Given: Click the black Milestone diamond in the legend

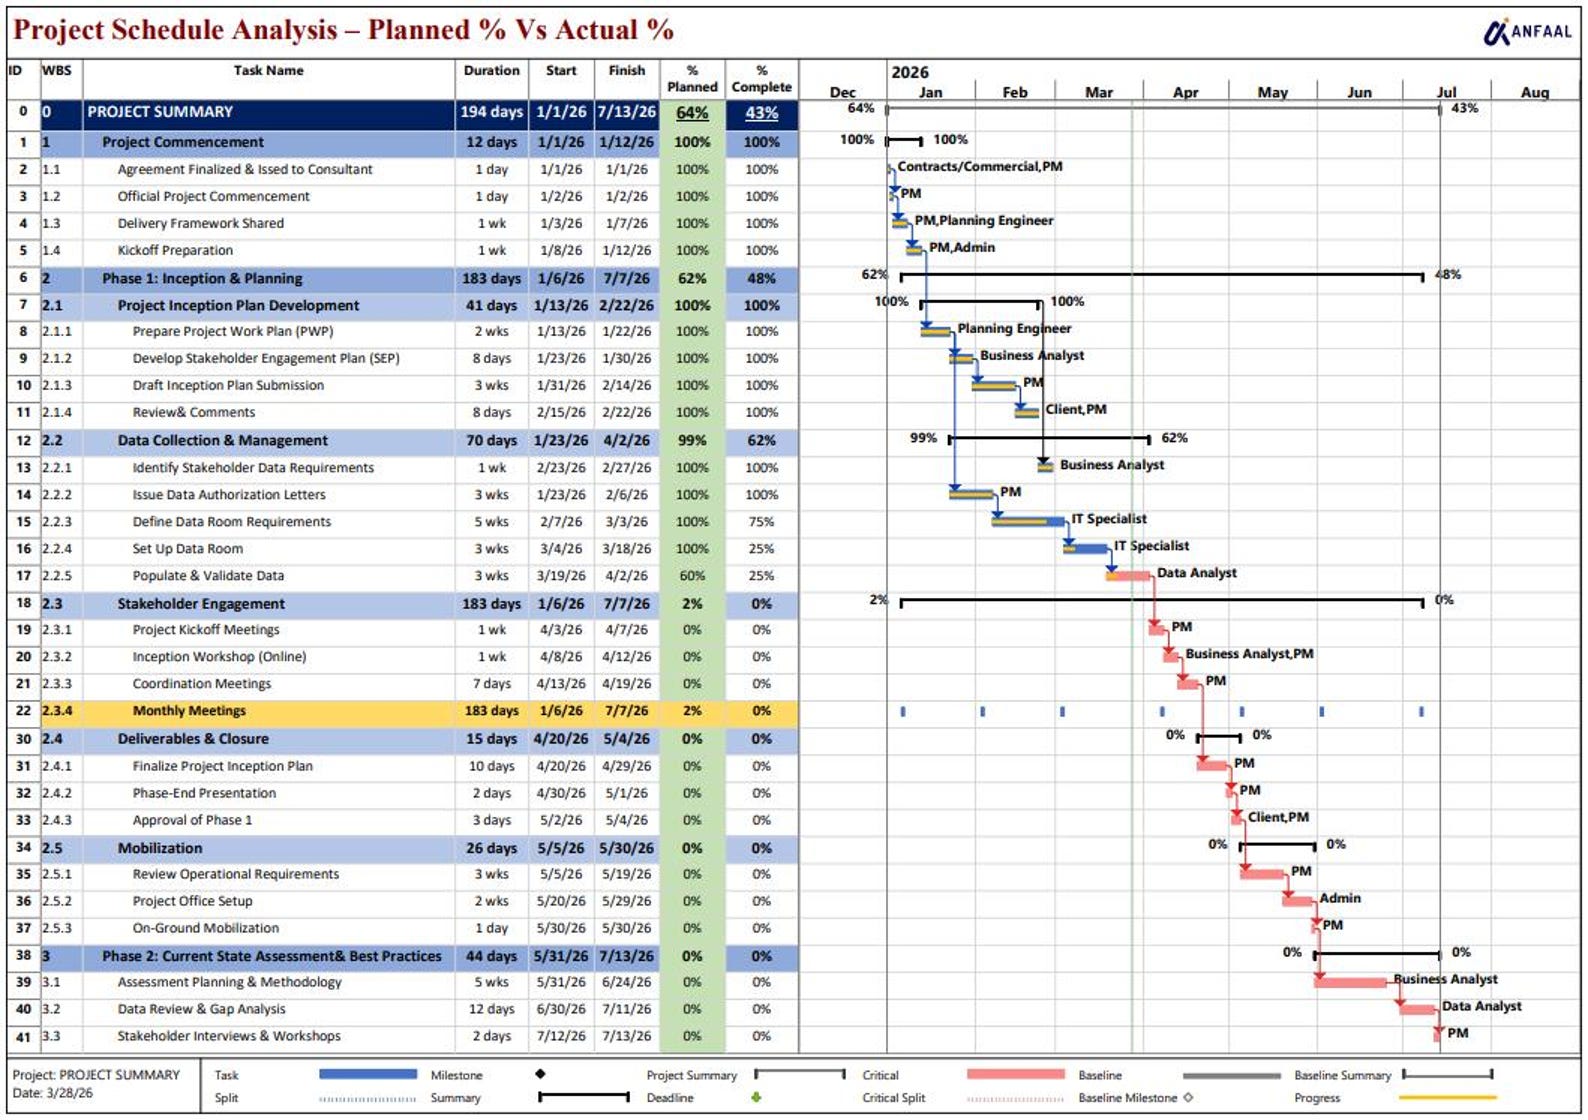Looking at the screenshot, I should 540,1074.
